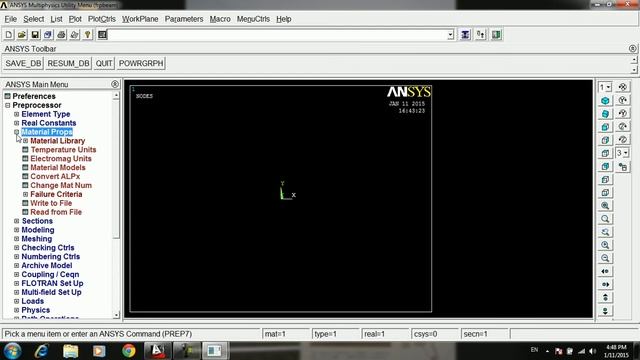Click the Main Menu scrollbar up arrow
Image resolution: width=640 pixels, height=360 pixels.
pyautogui.click(x=116, y=95)
